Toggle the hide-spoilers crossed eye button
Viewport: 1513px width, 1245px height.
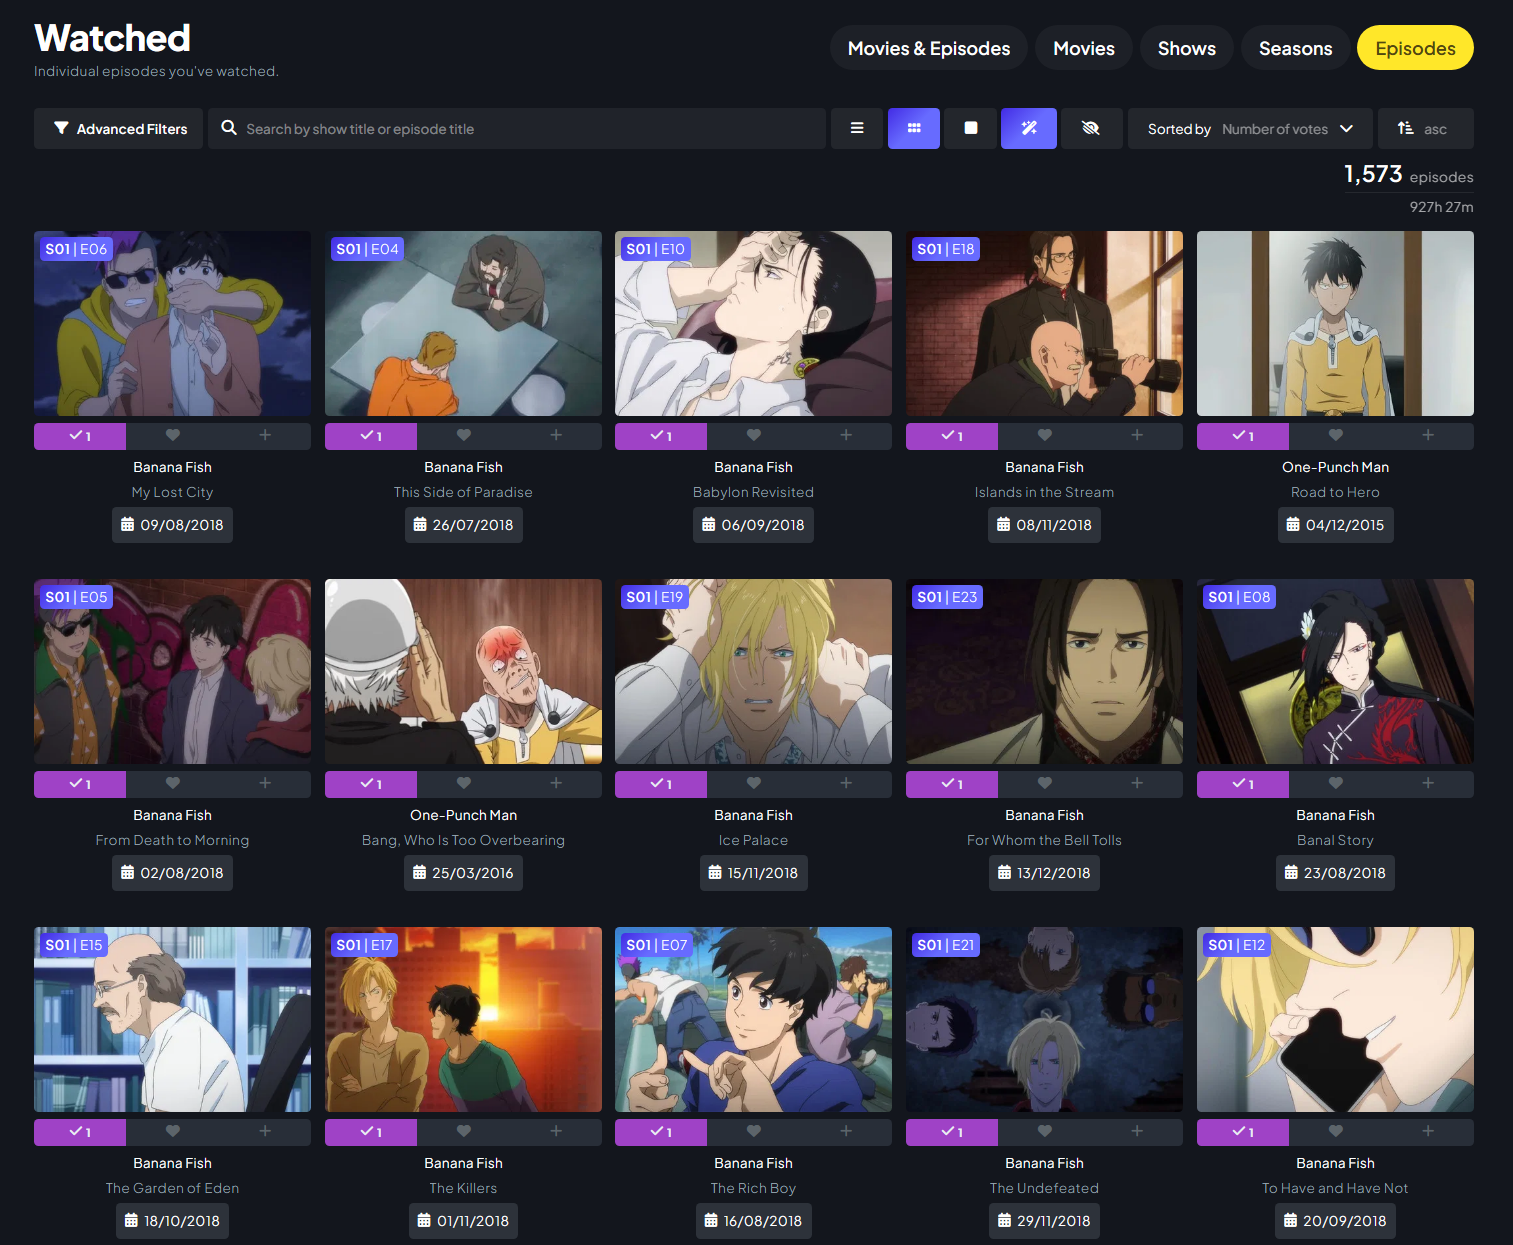1091,129
